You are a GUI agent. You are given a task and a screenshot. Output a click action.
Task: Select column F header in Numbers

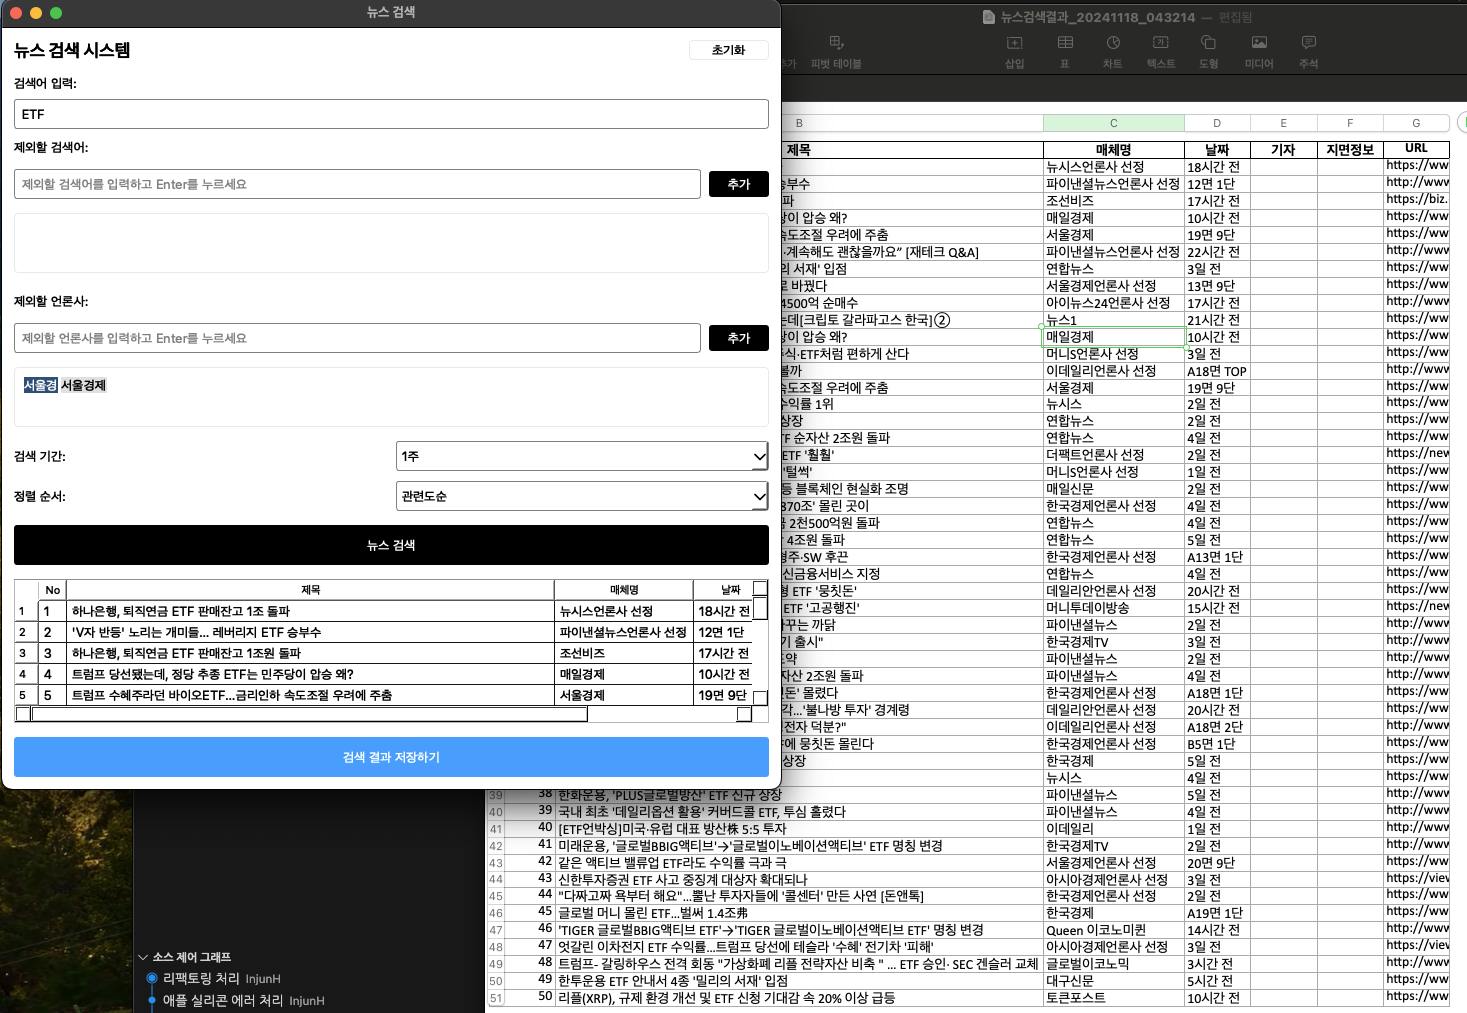[1350, 123]
